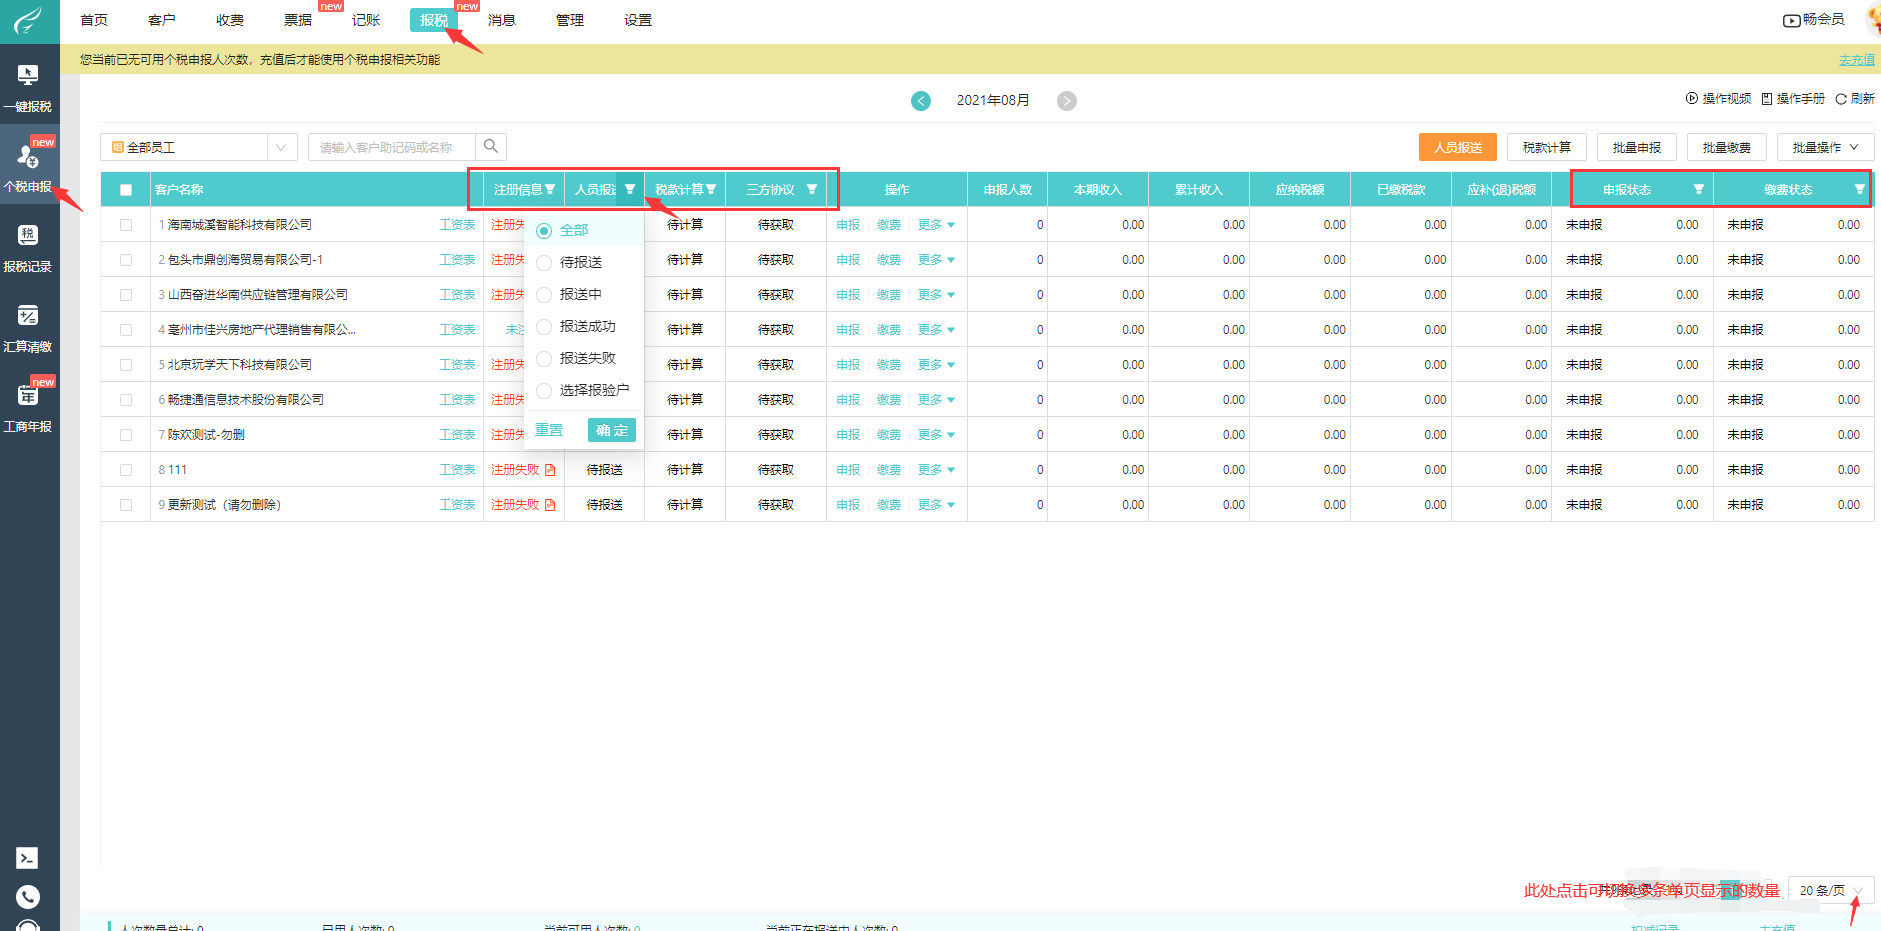Check the box for 包头市鼎创海贸易有限公司-1
Viewport: 1881px width, 931px height.
(126, 260)
